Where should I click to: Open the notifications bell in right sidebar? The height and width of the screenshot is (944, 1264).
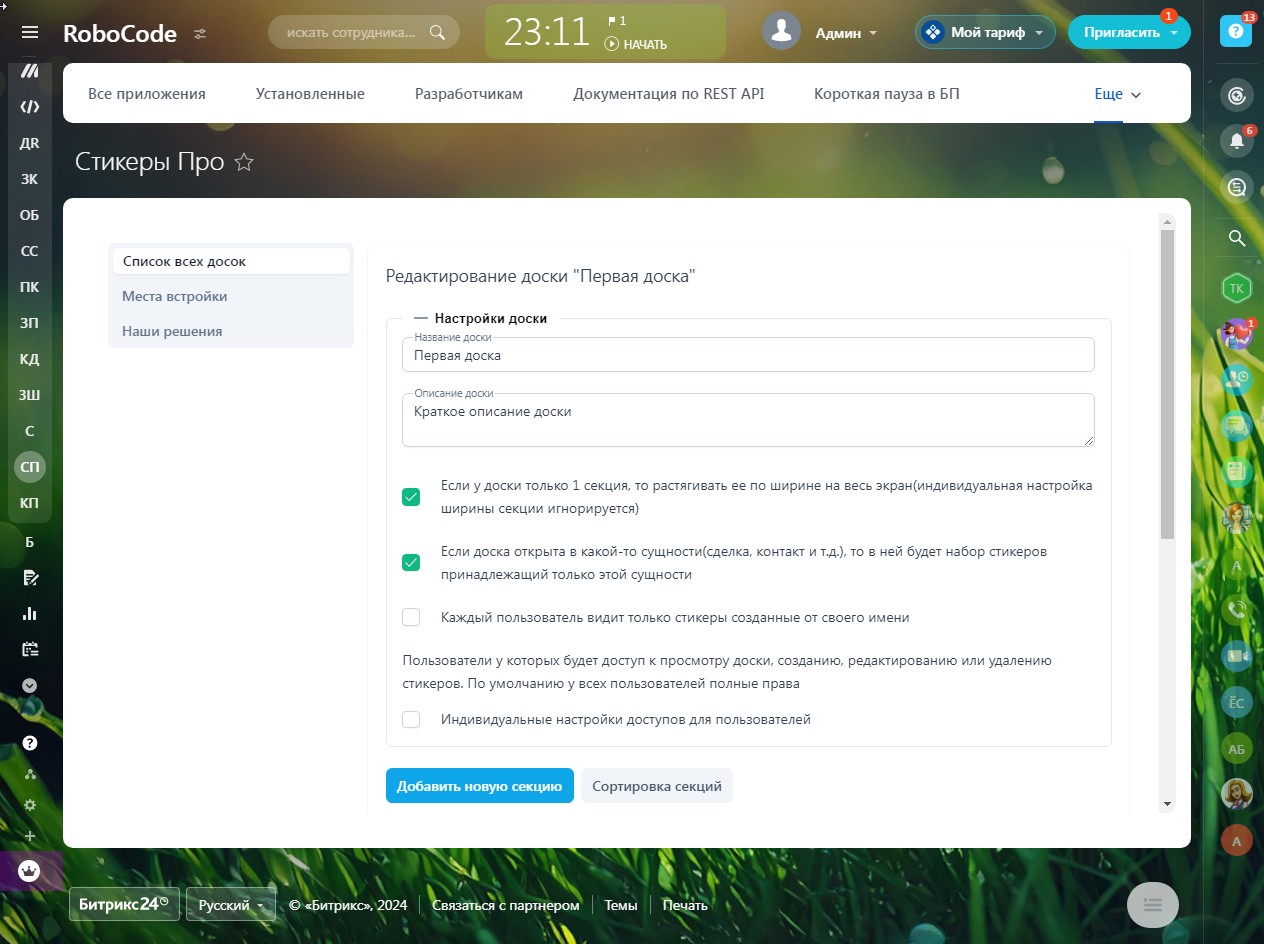click(1237, 140)
